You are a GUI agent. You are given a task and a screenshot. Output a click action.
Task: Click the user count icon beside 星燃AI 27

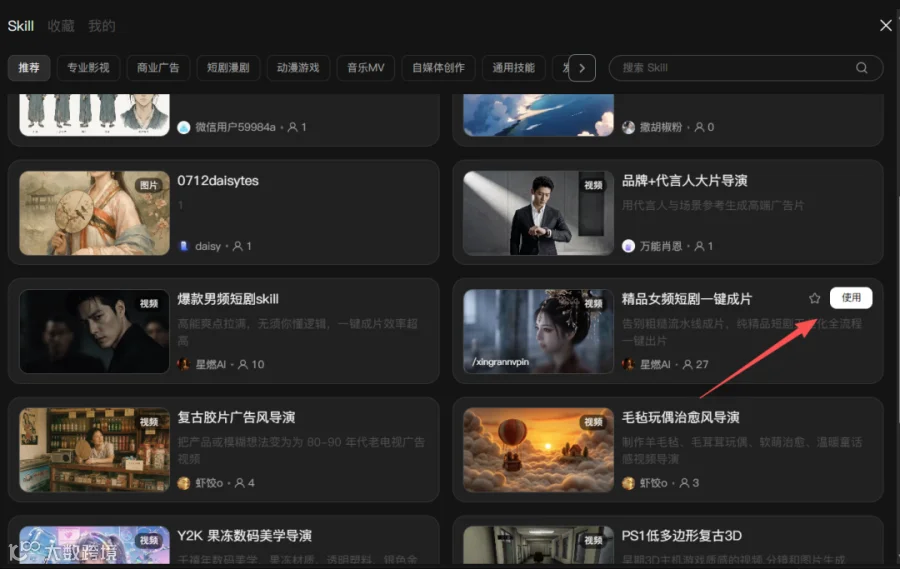click(x=687, y=364)
